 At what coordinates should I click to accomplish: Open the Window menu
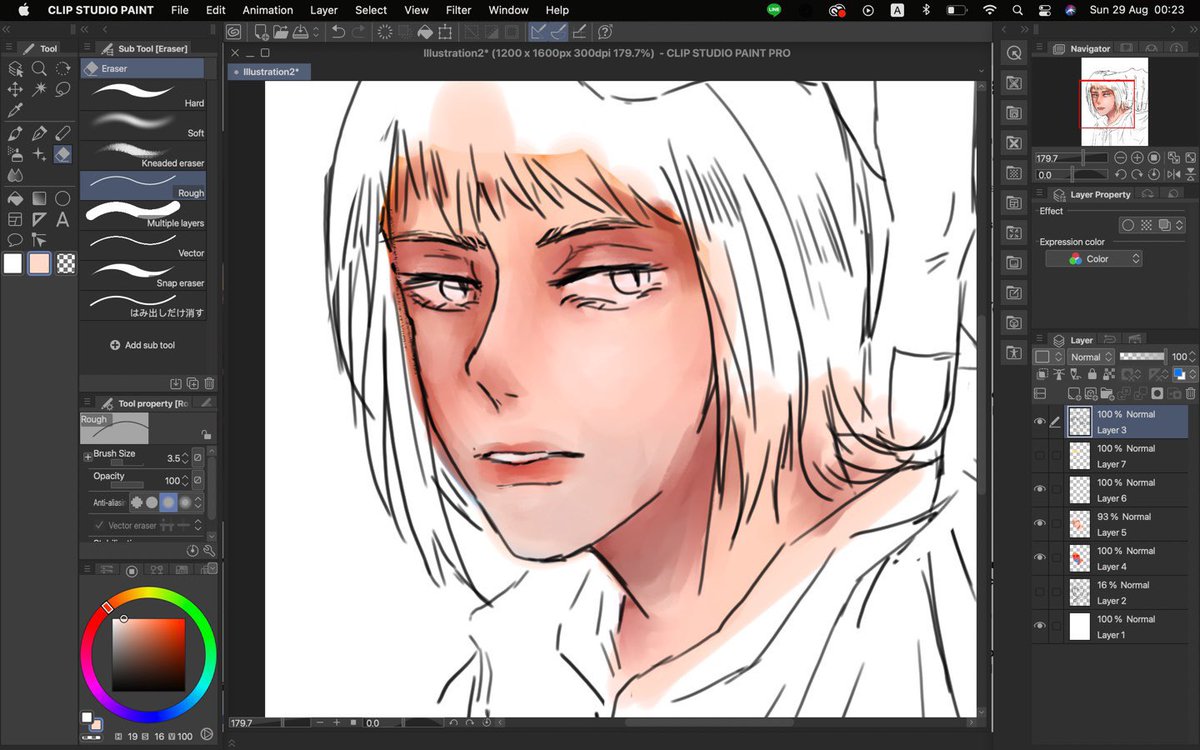pyautogui.click(x=508, y=10)
